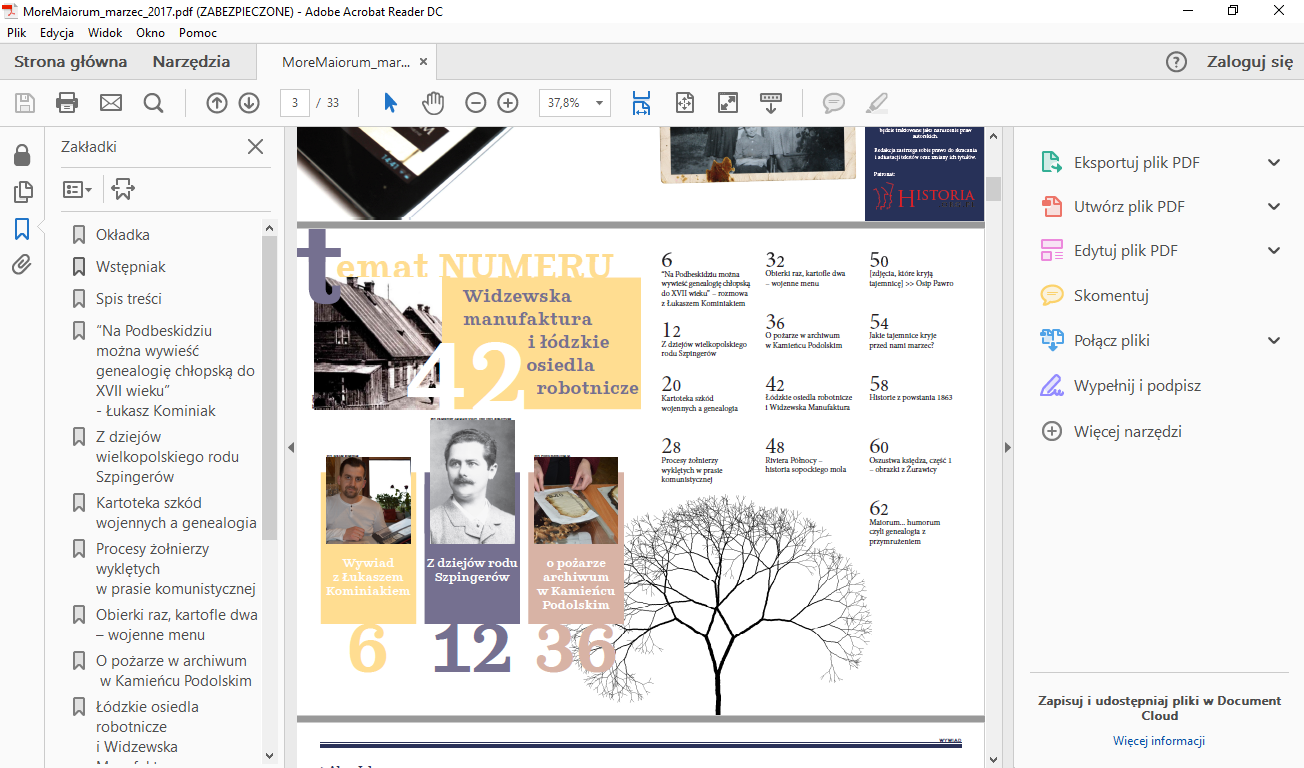Open the Widok menu
This screenshot has width=1304, height=768.
coord(105,33)
